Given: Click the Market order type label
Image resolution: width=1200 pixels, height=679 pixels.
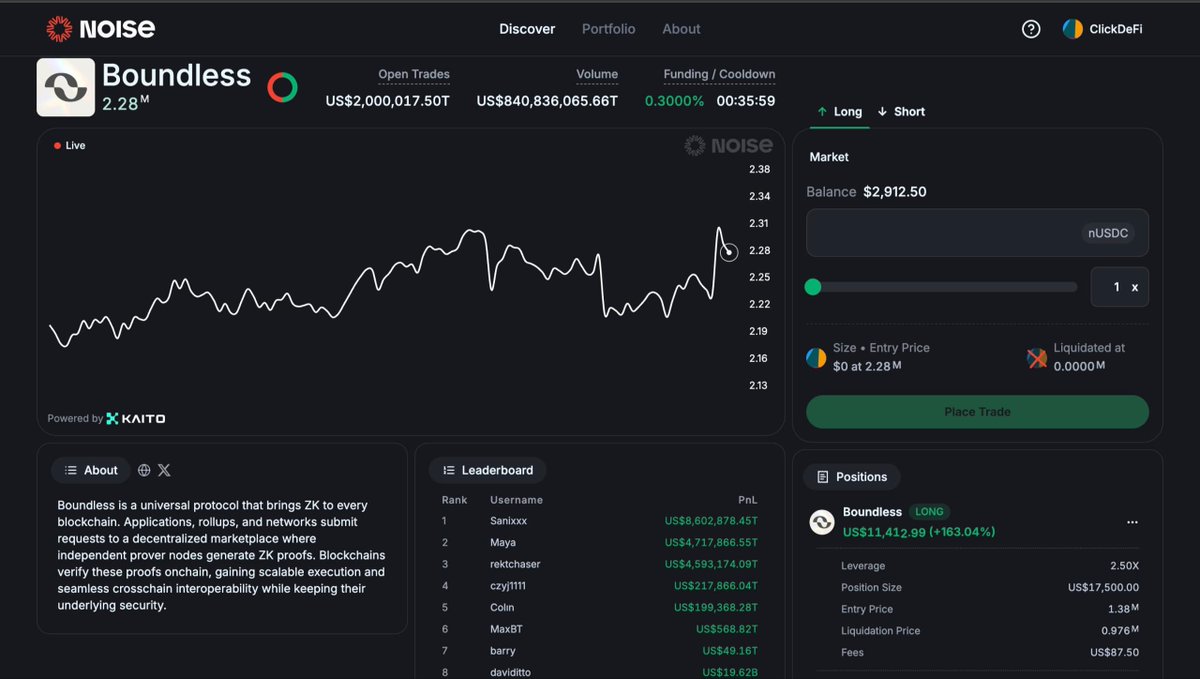Looking at the screenshot, I should (x=829, y=157).
